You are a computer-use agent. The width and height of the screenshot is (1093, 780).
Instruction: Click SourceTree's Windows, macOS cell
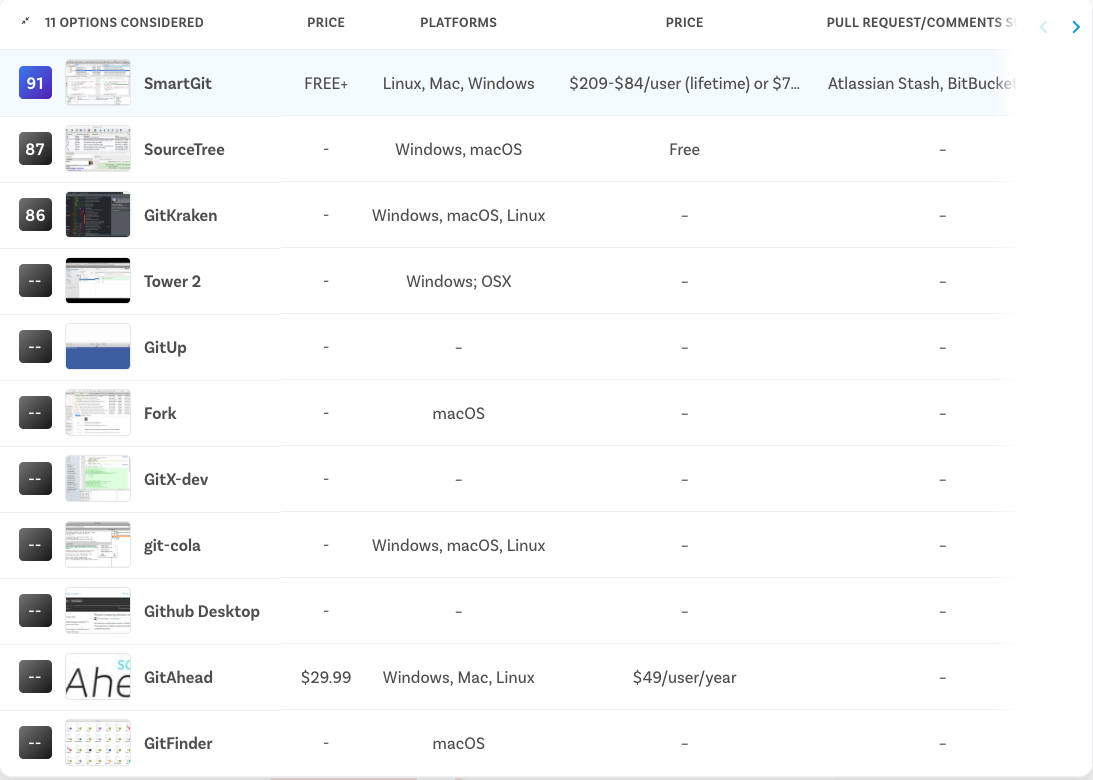click(x=459, y=150)
